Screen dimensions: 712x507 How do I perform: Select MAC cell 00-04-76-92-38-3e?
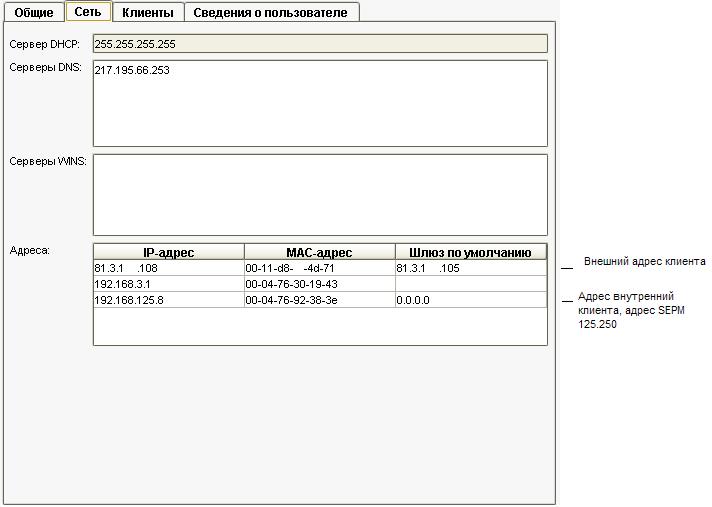point(319,300)
